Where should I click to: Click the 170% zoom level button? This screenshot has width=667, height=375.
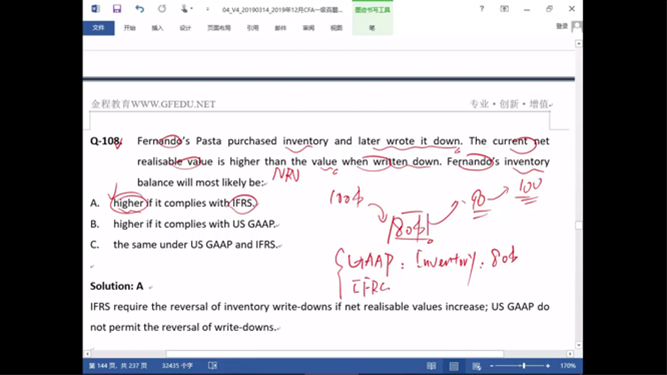coord(568,366)
